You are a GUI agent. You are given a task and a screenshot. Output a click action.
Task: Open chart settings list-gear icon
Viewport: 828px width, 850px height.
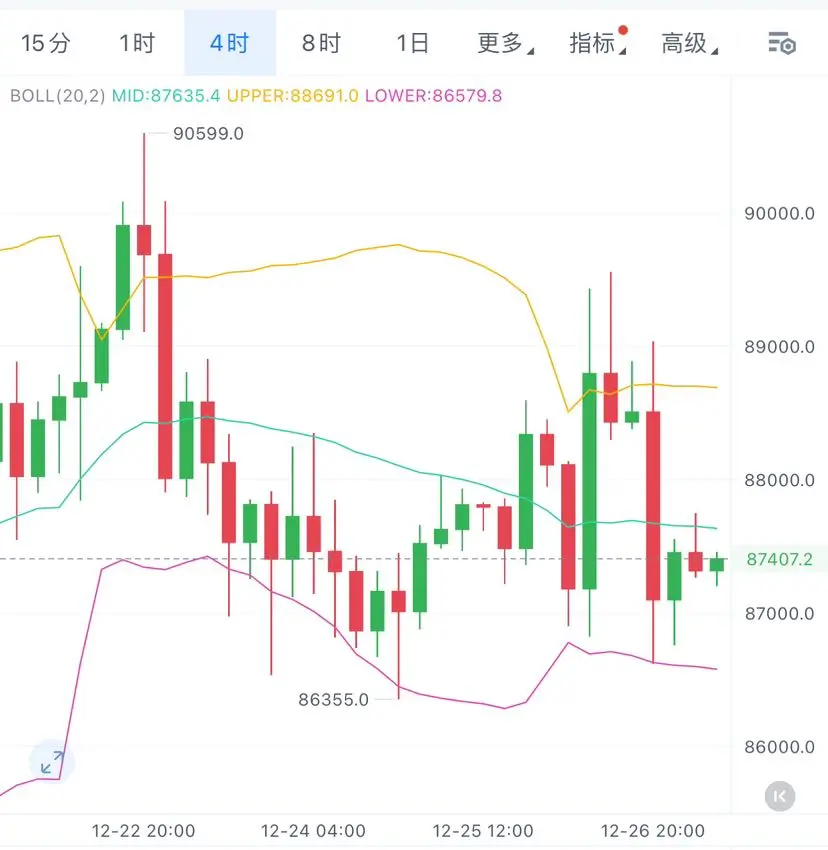click(x=781, y=43)
